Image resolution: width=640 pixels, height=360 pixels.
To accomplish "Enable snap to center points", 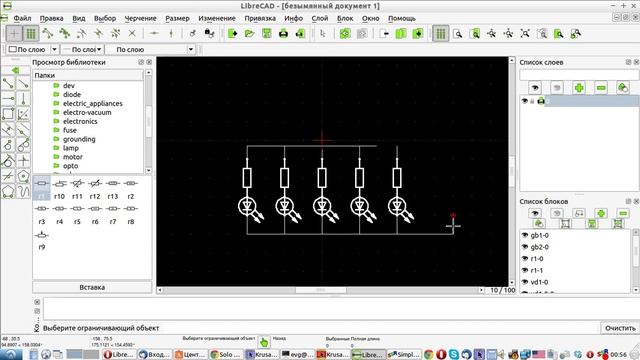I will tap(82, 33).
